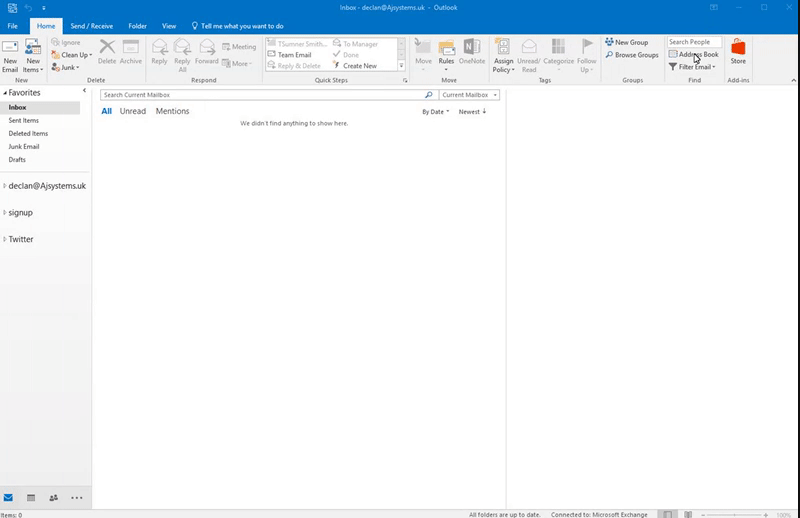The image size is (800, 518).
Task: Click the New Group icon
Action: coord(609,43)
